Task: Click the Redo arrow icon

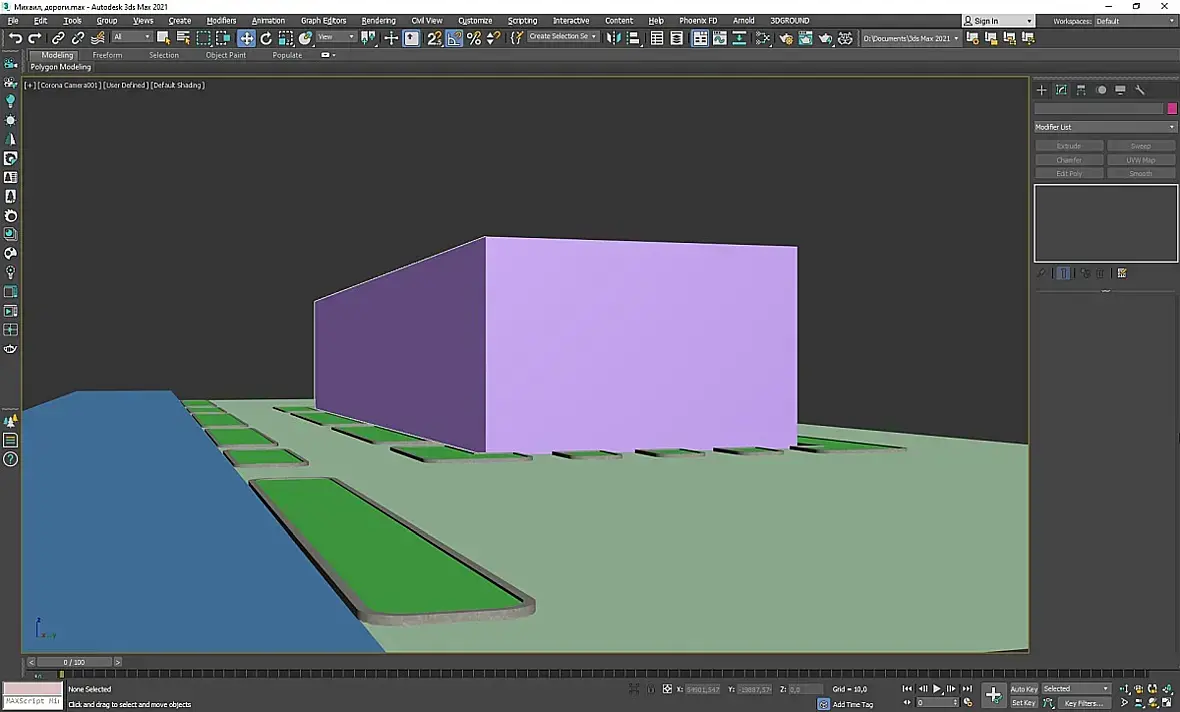Action: pos(35,38)
